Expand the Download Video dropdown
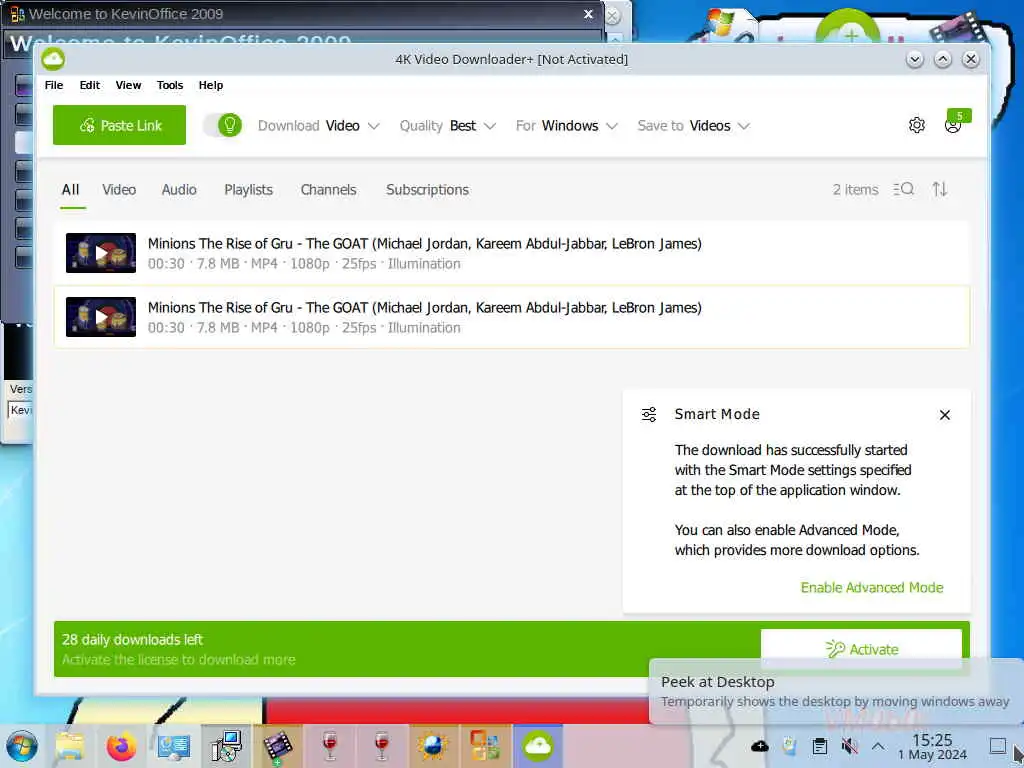 pos(318,125)
